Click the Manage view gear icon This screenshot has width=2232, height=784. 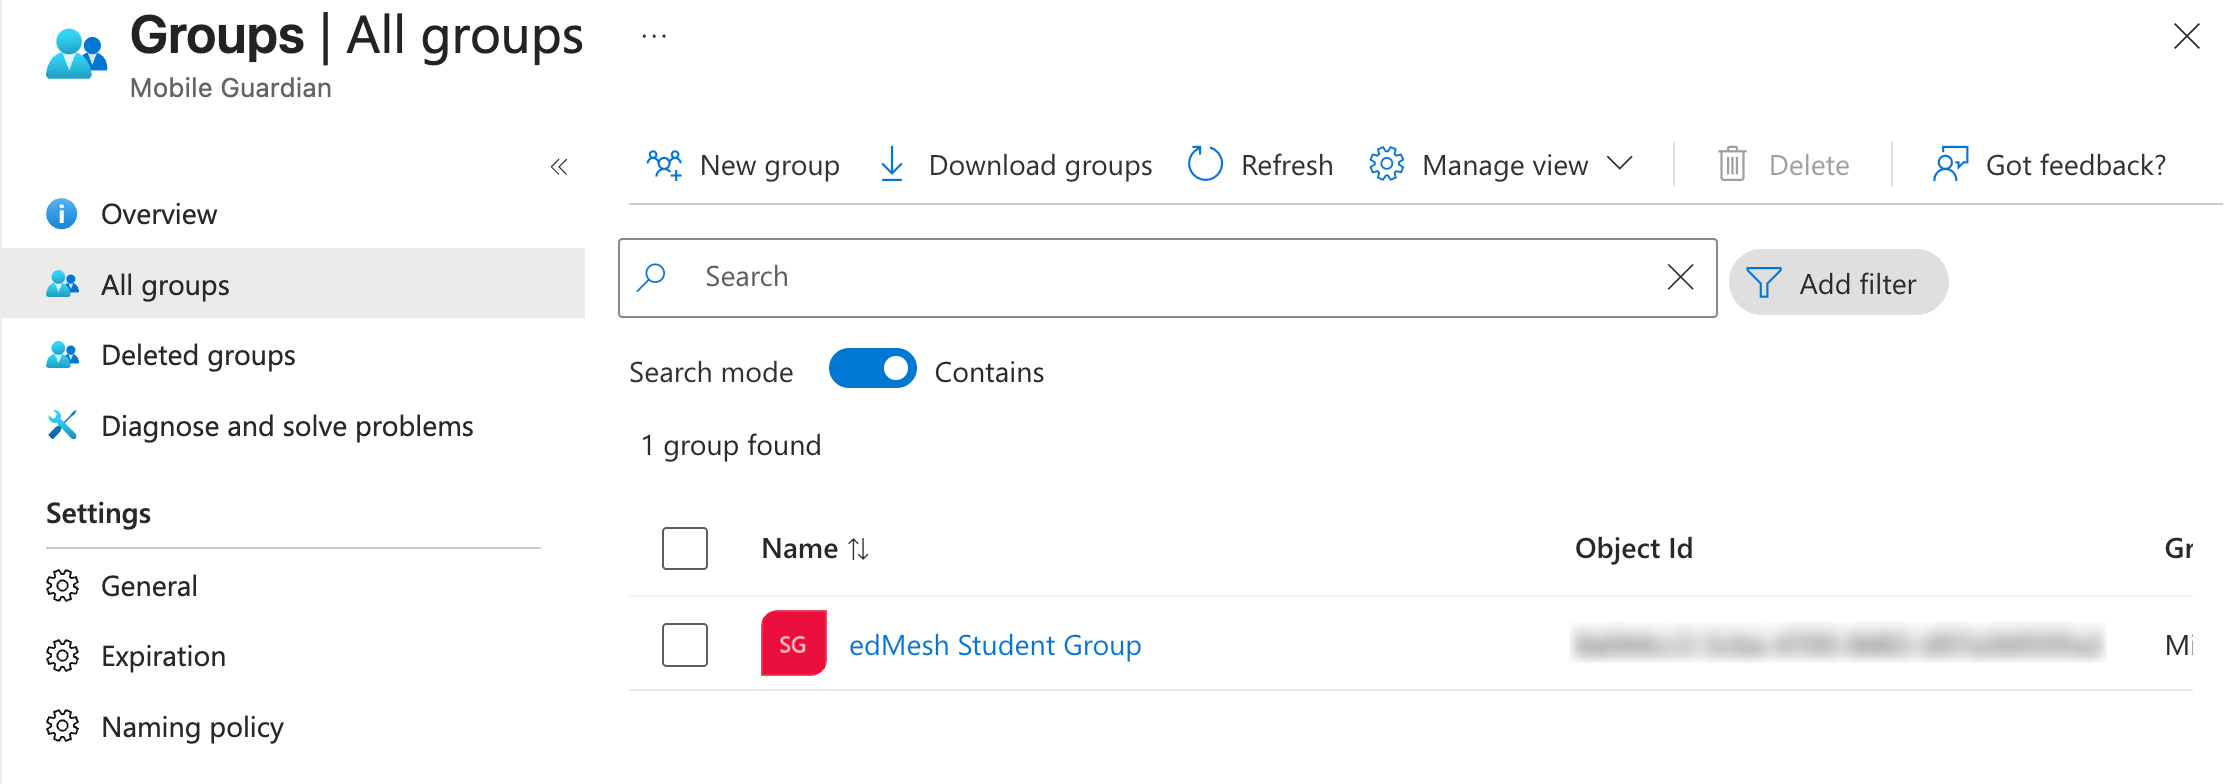(x=1386, y=164)
